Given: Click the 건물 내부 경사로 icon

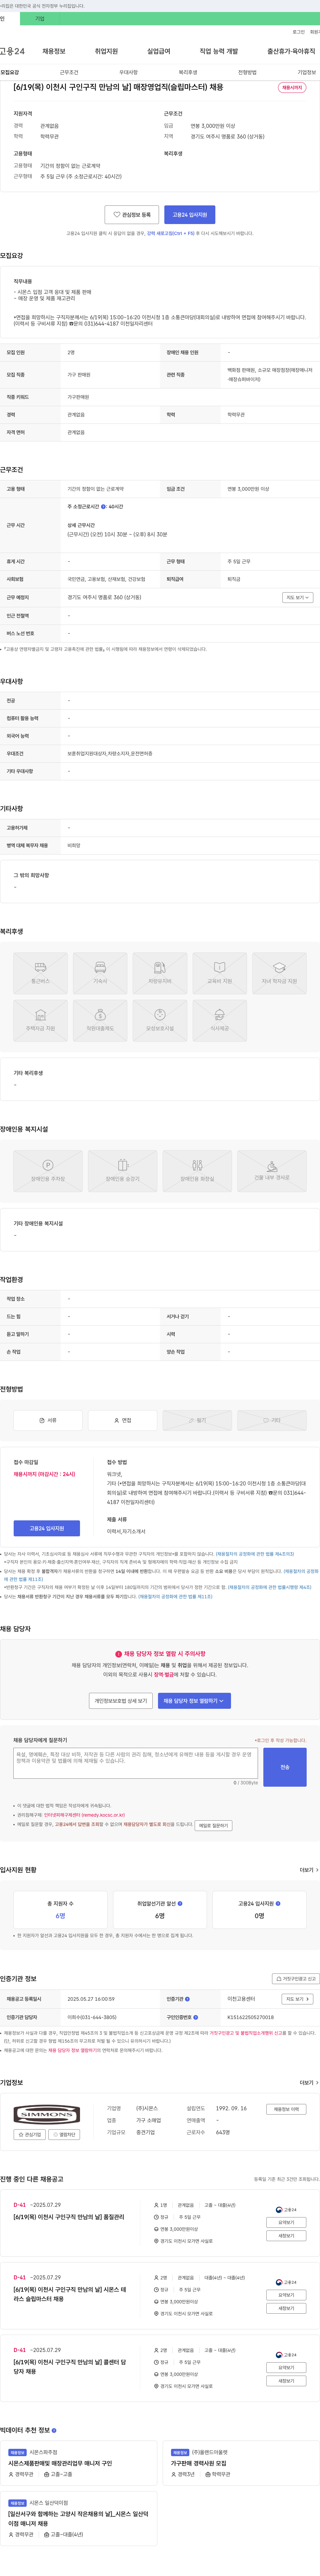Looking at the screenshot, I should click(272, 1171).
